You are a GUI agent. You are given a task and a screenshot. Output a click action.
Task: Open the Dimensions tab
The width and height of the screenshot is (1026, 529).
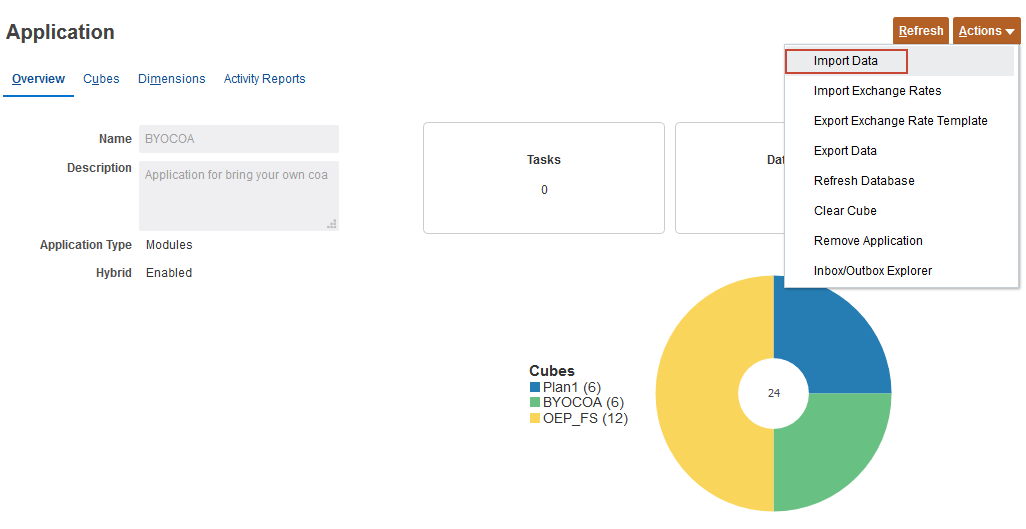pos(172,79)
